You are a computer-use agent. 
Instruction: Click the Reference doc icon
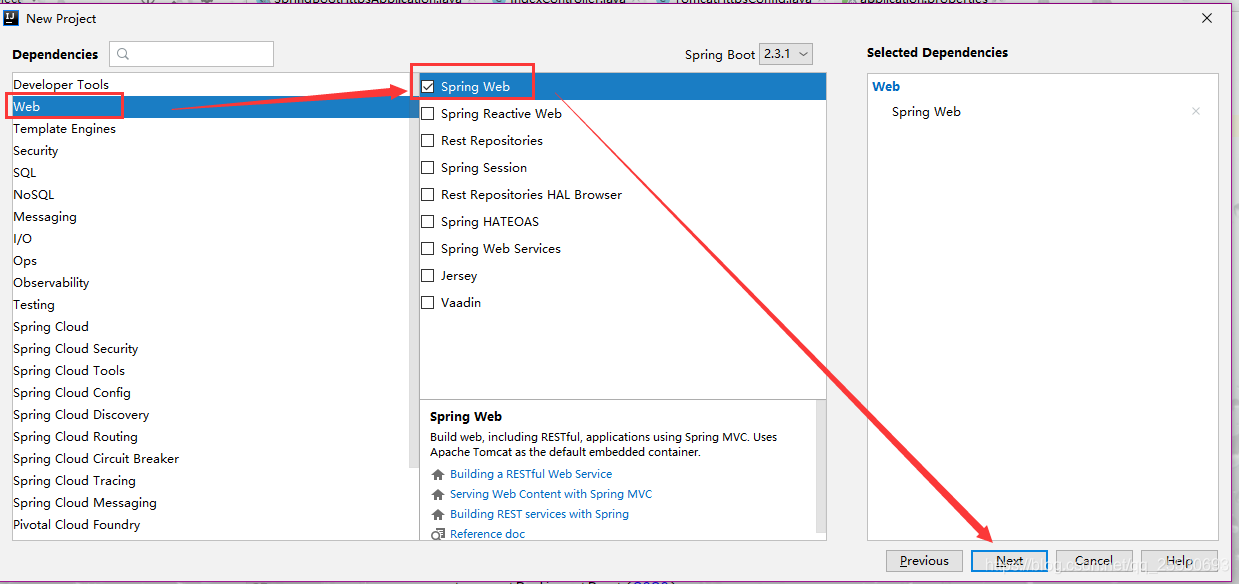(438, 534)
